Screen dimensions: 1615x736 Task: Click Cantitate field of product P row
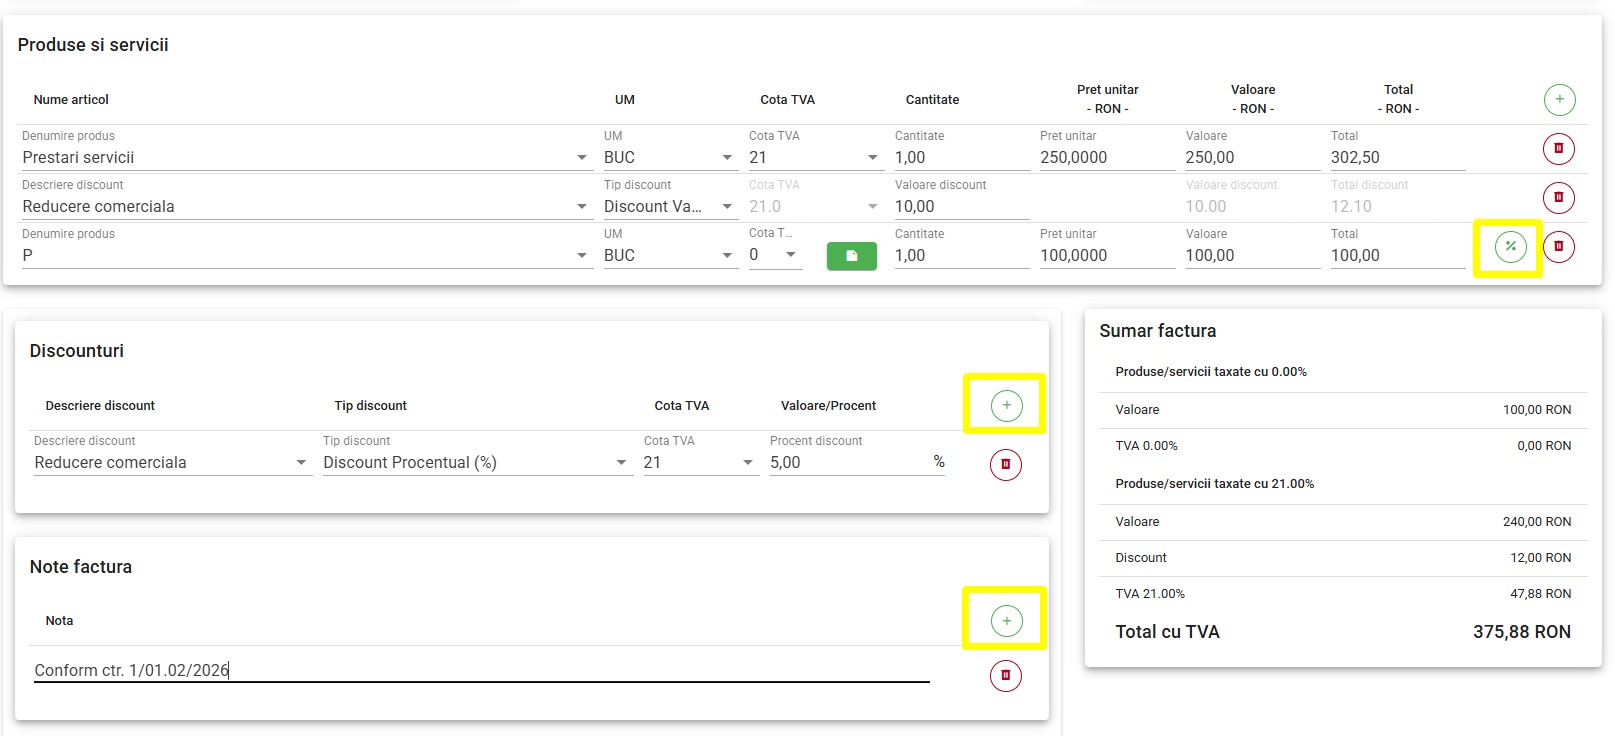(x=960, y=256)
